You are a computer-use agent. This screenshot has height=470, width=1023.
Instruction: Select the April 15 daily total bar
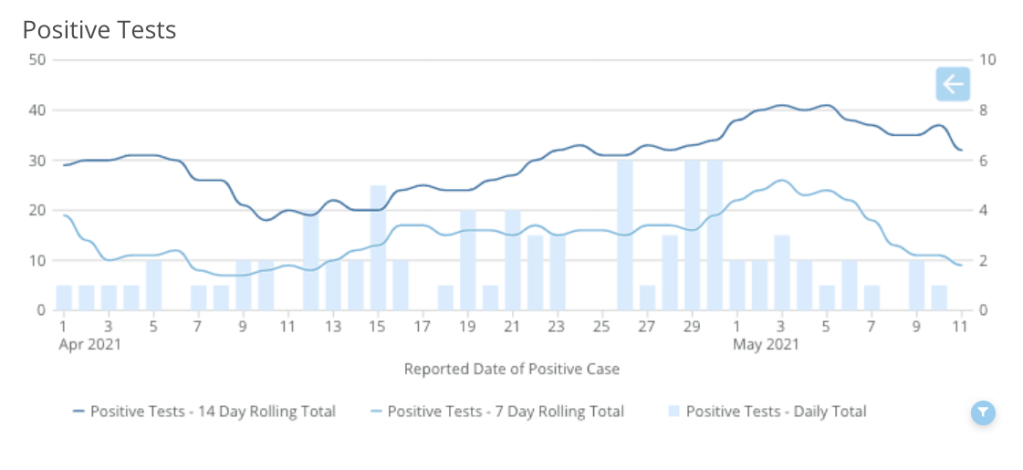[x=378, y=250]
